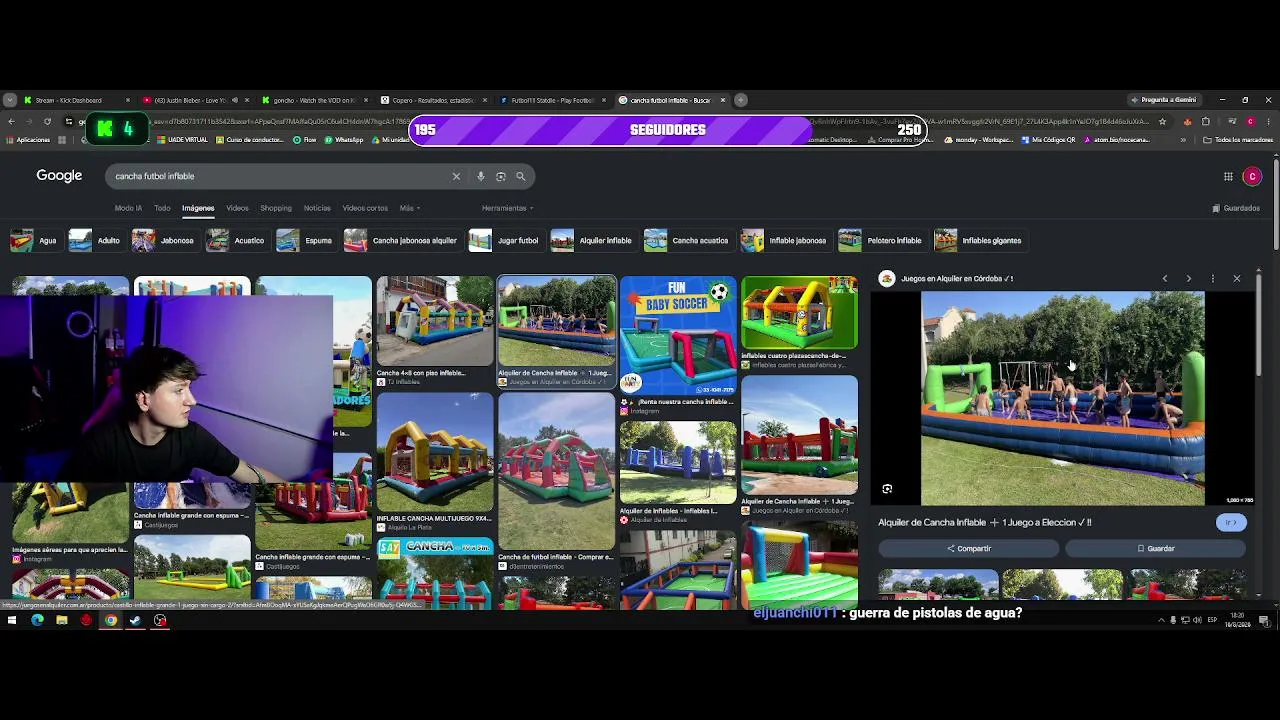Clear the Google search box text
Image resolution: width=1280 pixels, height=720 pixels.
[x=456, y=176]
